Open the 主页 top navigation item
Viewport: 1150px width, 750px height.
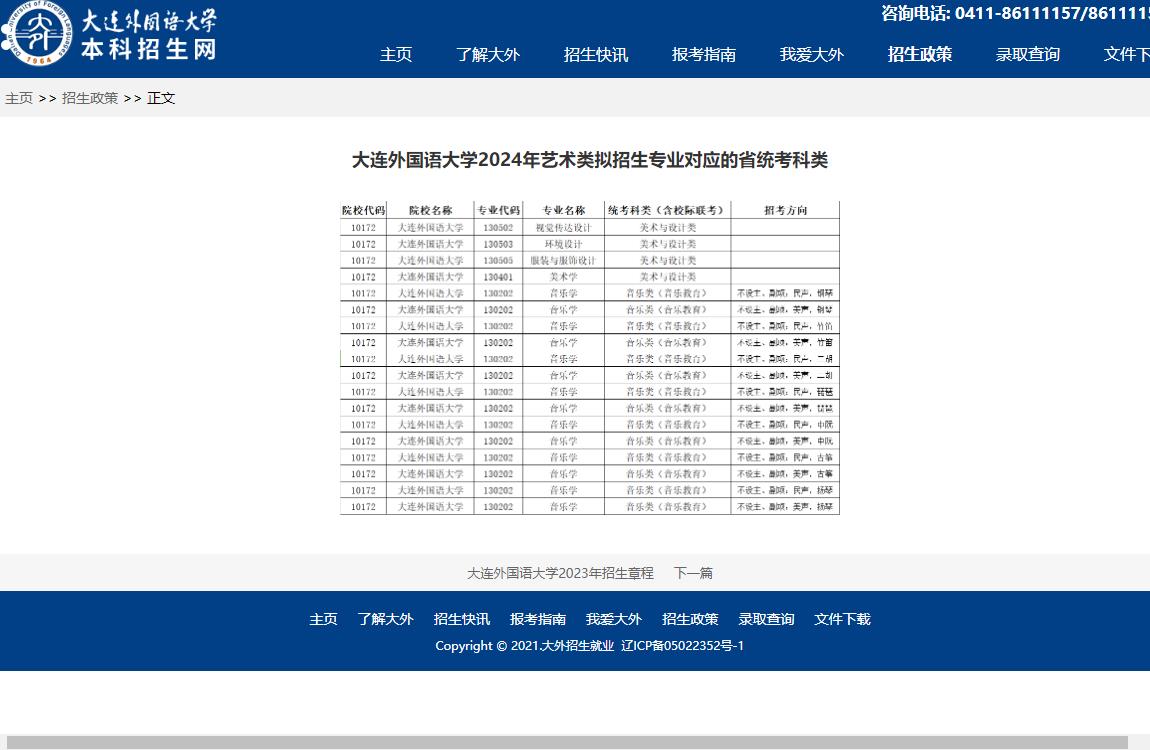[396, 54]
